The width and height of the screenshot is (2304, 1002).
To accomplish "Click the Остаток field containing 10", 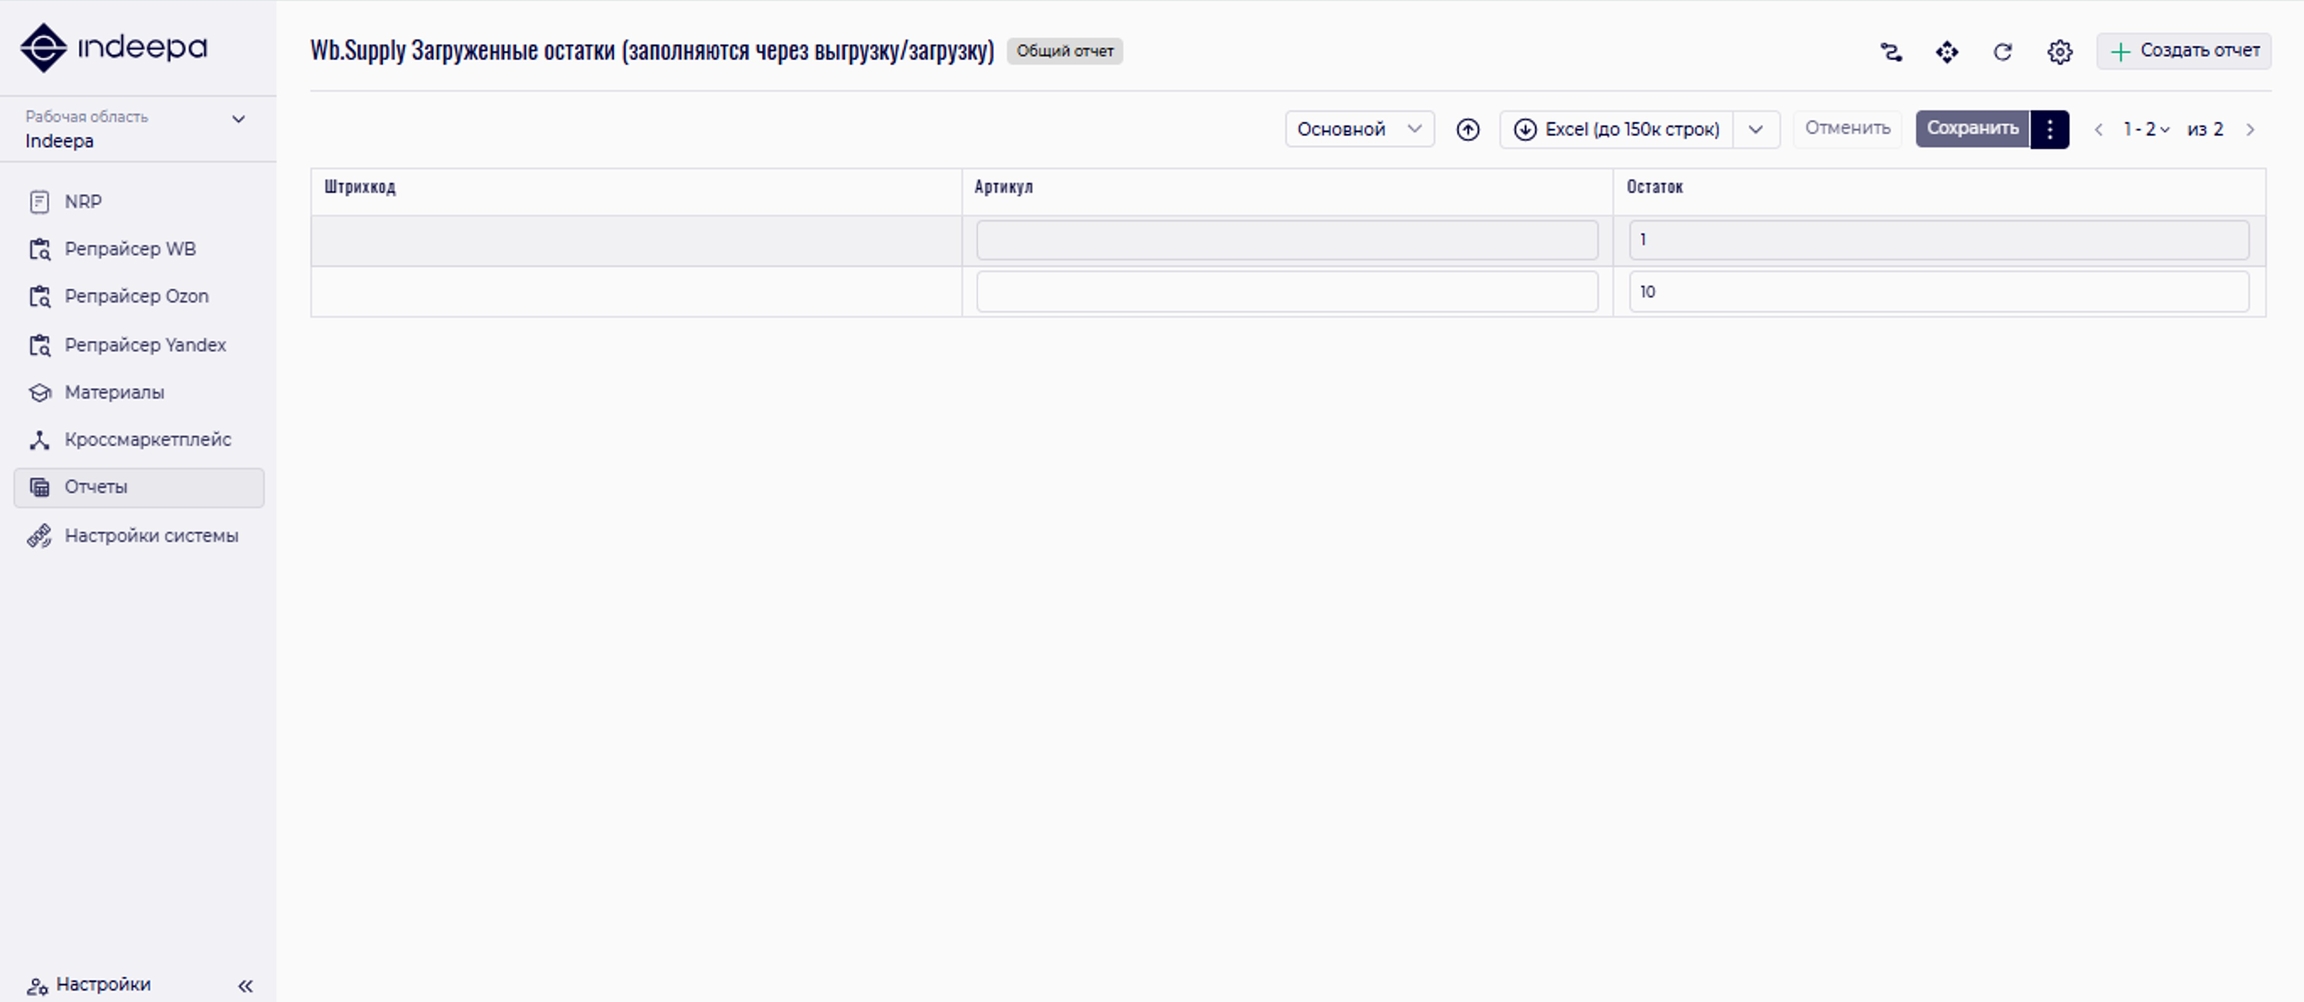I will [1937, 292].
